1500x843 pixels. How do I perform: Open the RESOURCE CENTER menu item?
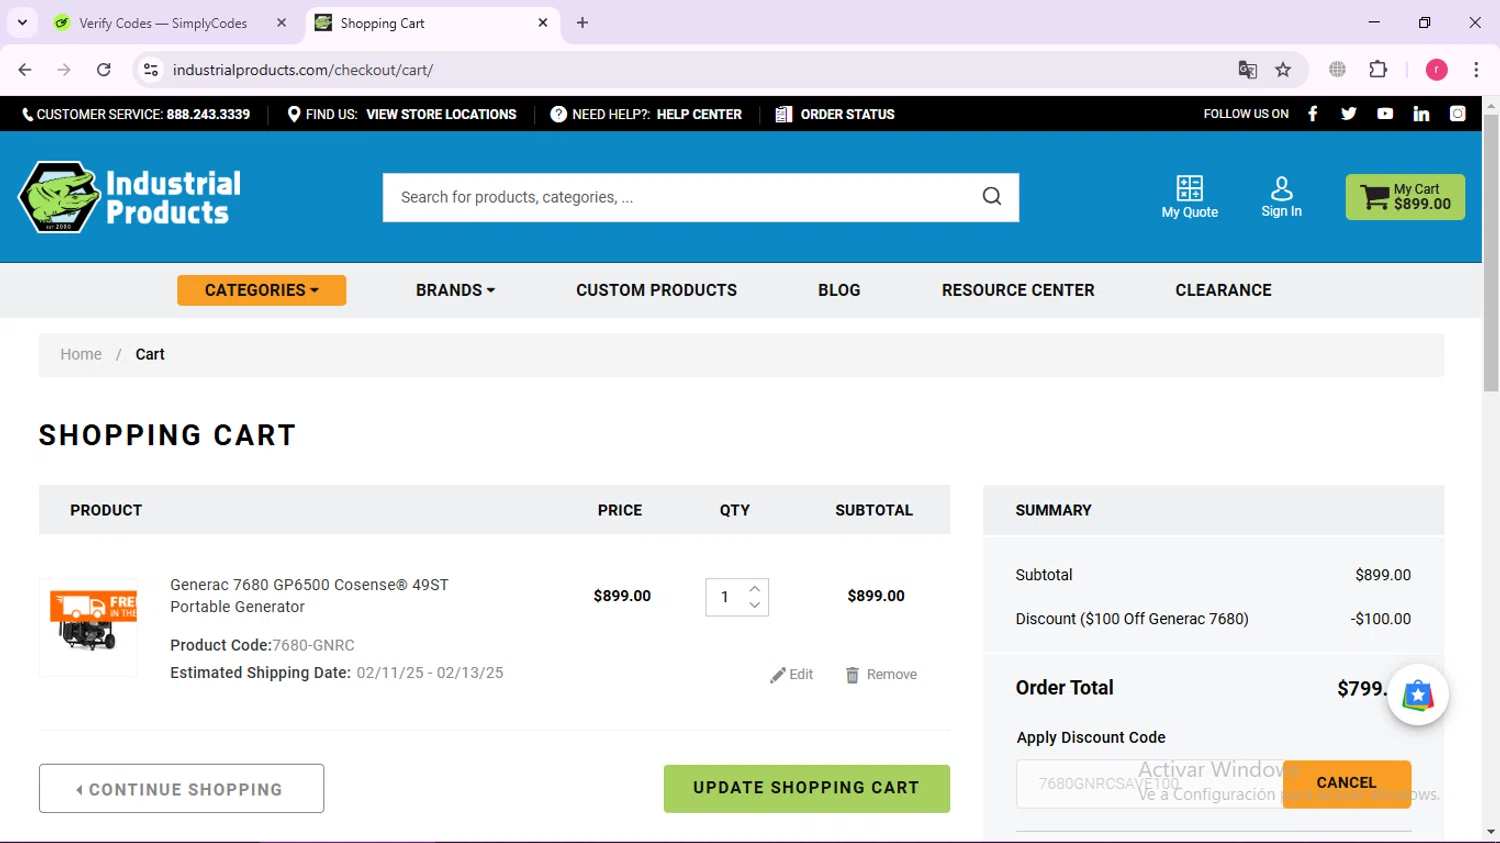click(x=1018, y=290)
